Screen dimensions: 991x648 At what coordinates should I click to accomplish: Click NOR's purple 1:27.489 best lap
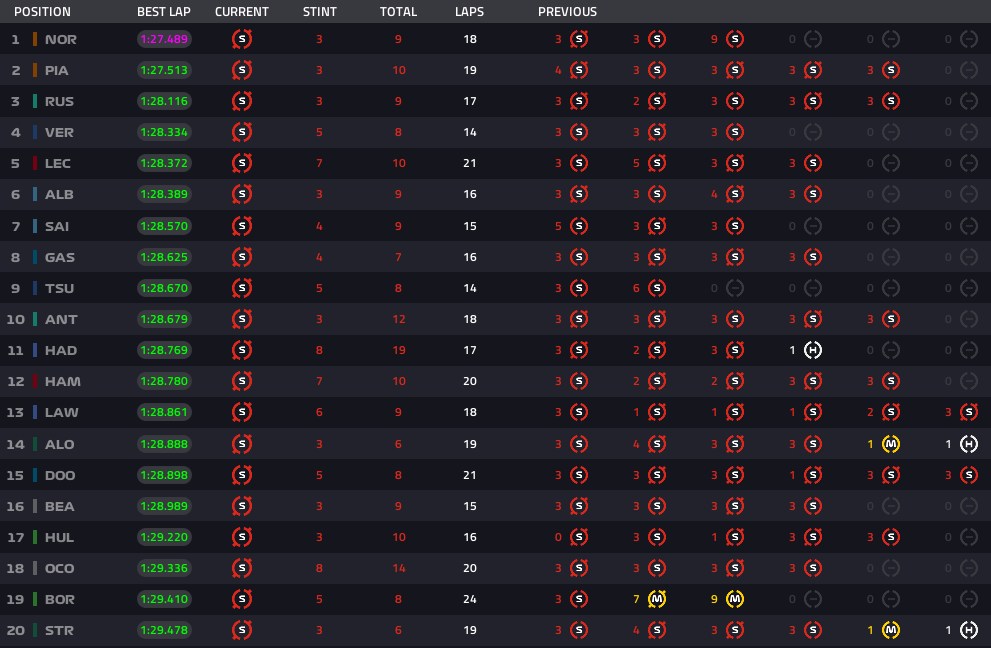[164, 39]
